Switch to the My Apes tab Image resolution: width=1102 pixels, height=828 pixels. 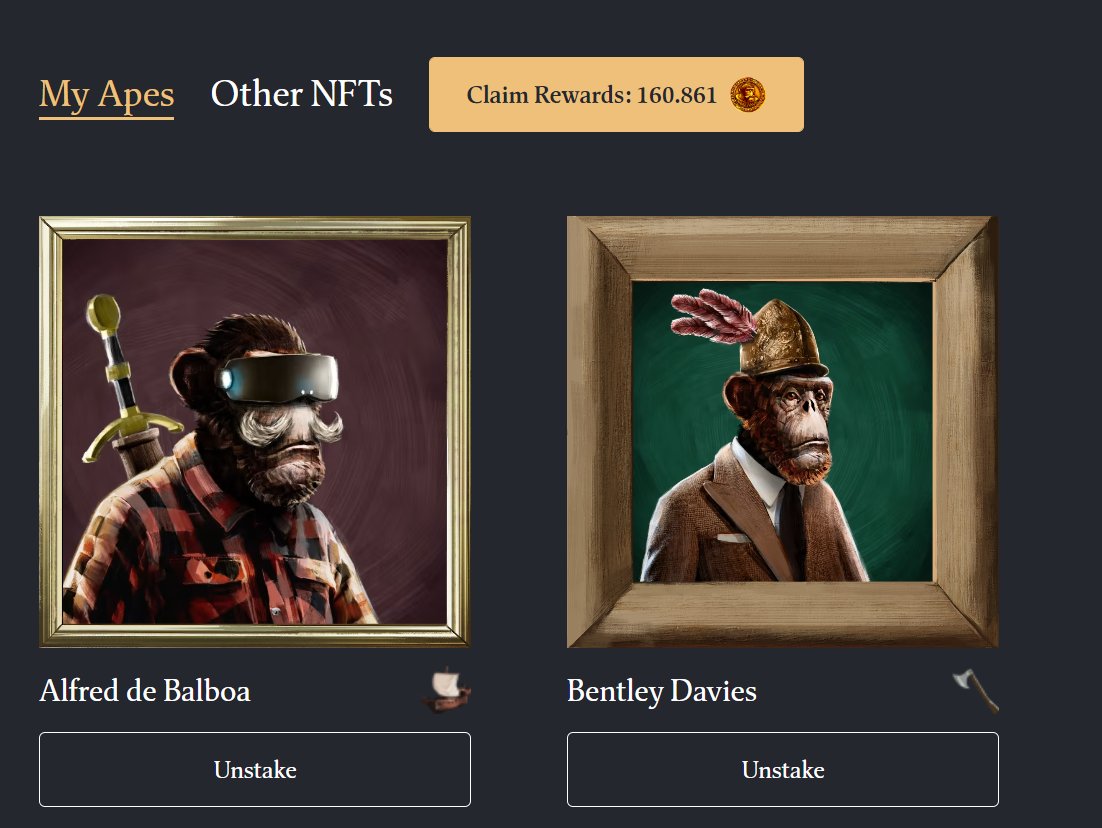coord(106,94)
